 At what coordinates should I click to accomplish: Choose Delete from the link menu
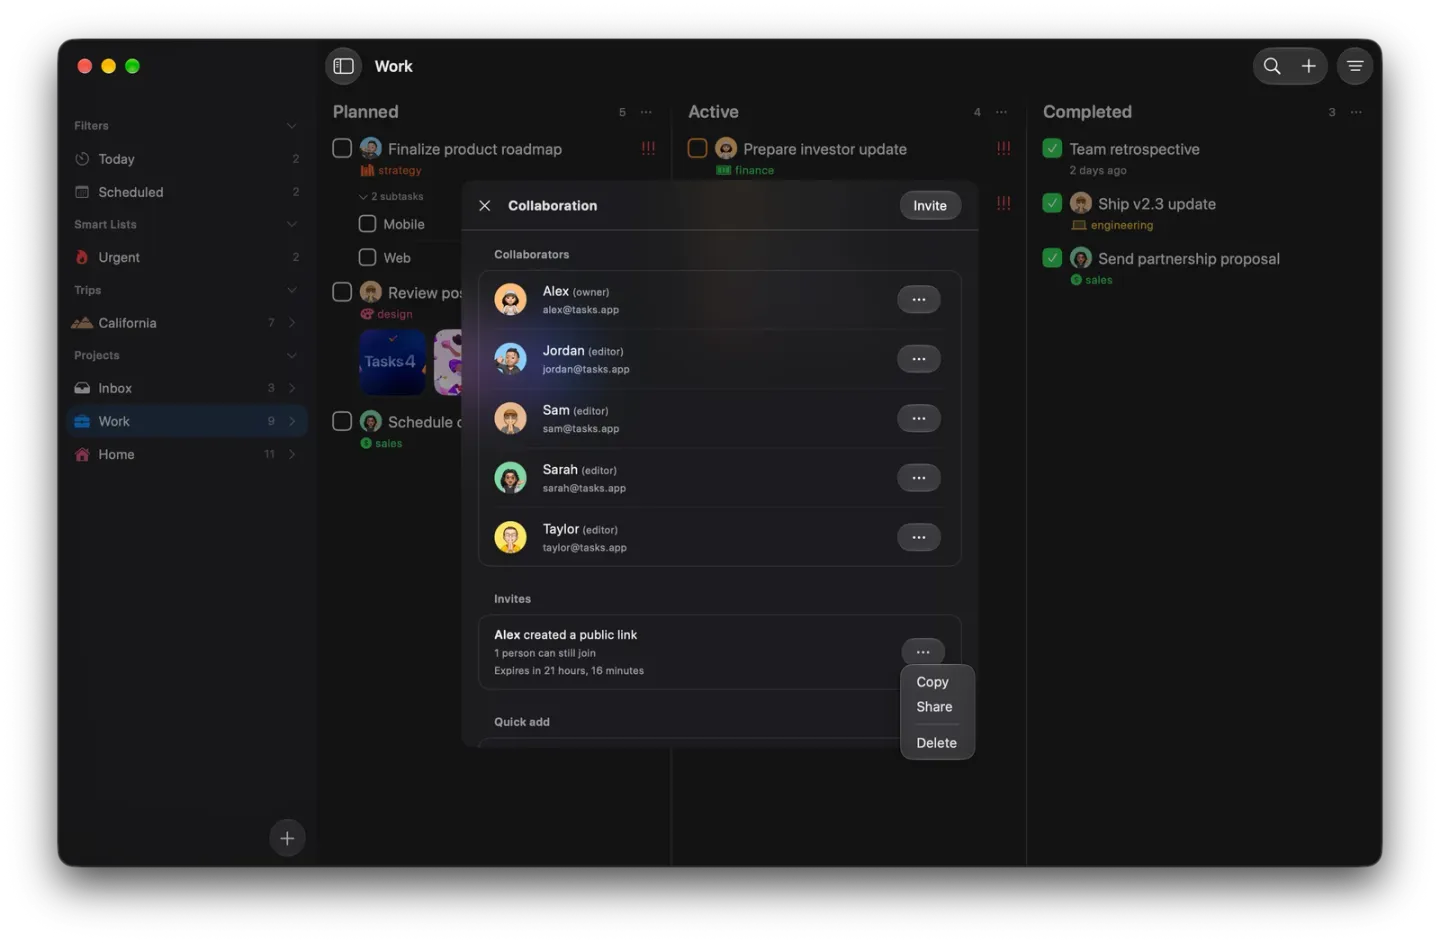click(936, 743)
